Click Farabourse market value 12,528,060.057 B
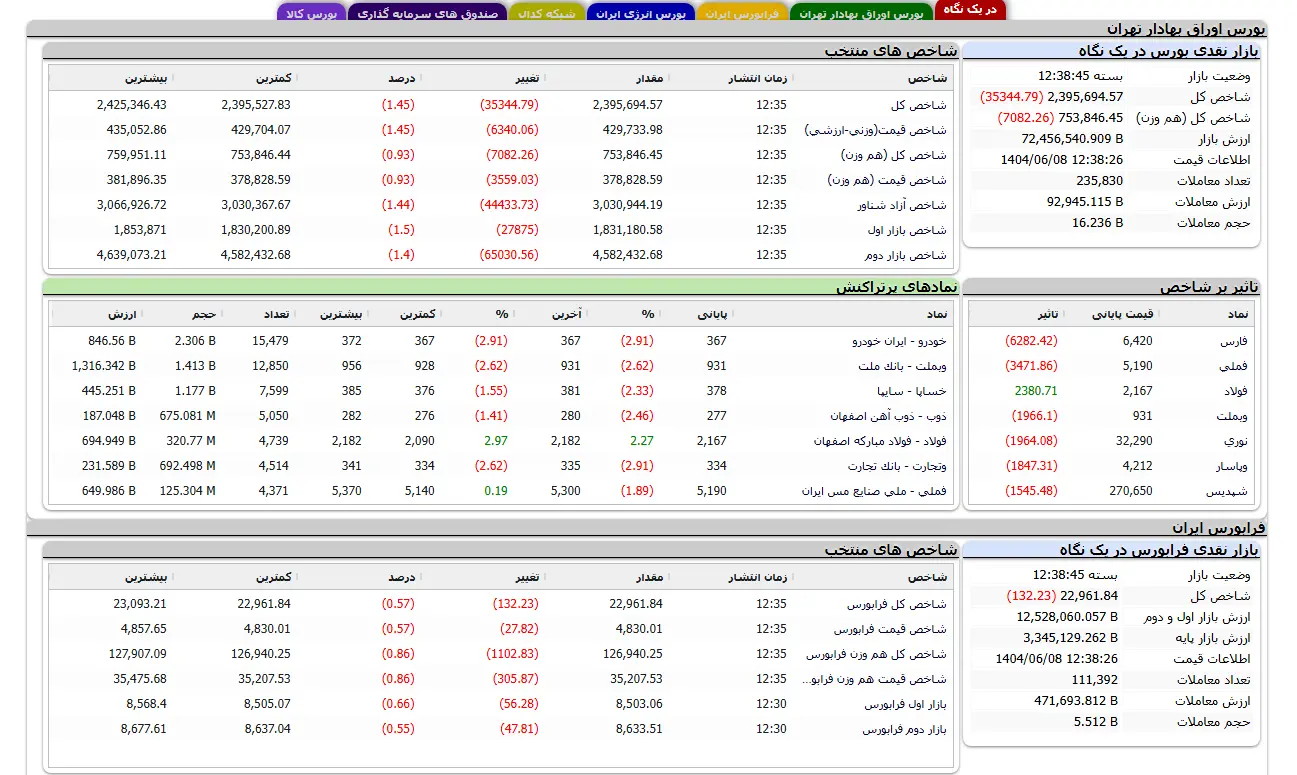The image size is (1297, 775). tap(1067, 617)
